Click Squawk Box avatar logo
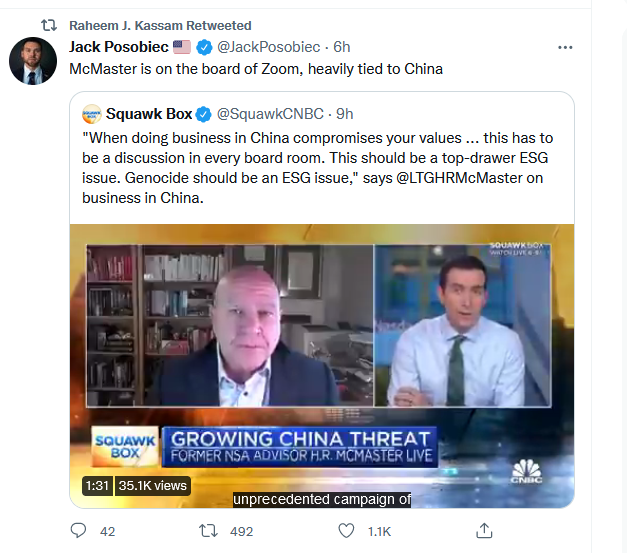The width and height of the screenshot is (627, 553). 92,114
